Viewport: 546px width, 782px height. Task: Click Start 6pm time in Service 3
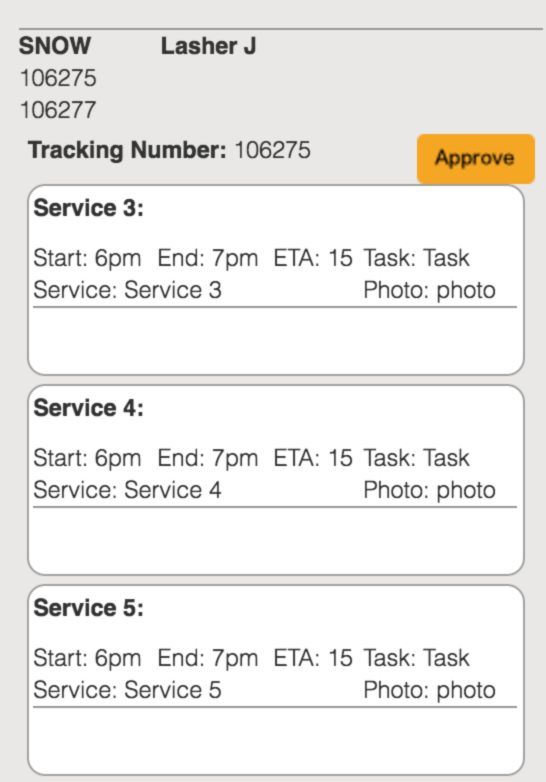87,258
